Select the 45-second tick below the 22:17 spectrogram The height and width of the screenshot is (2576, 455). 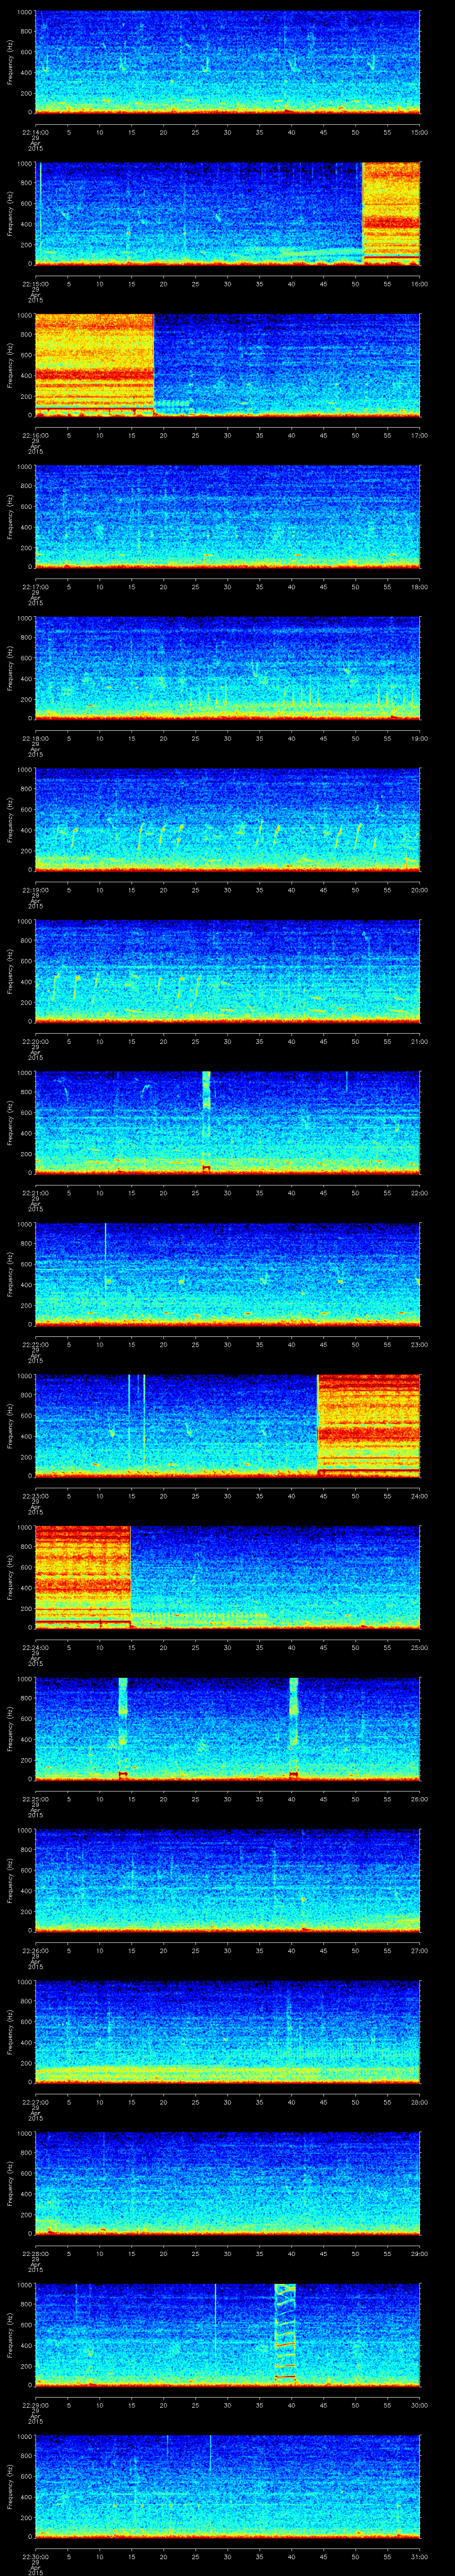pos(323,586)
